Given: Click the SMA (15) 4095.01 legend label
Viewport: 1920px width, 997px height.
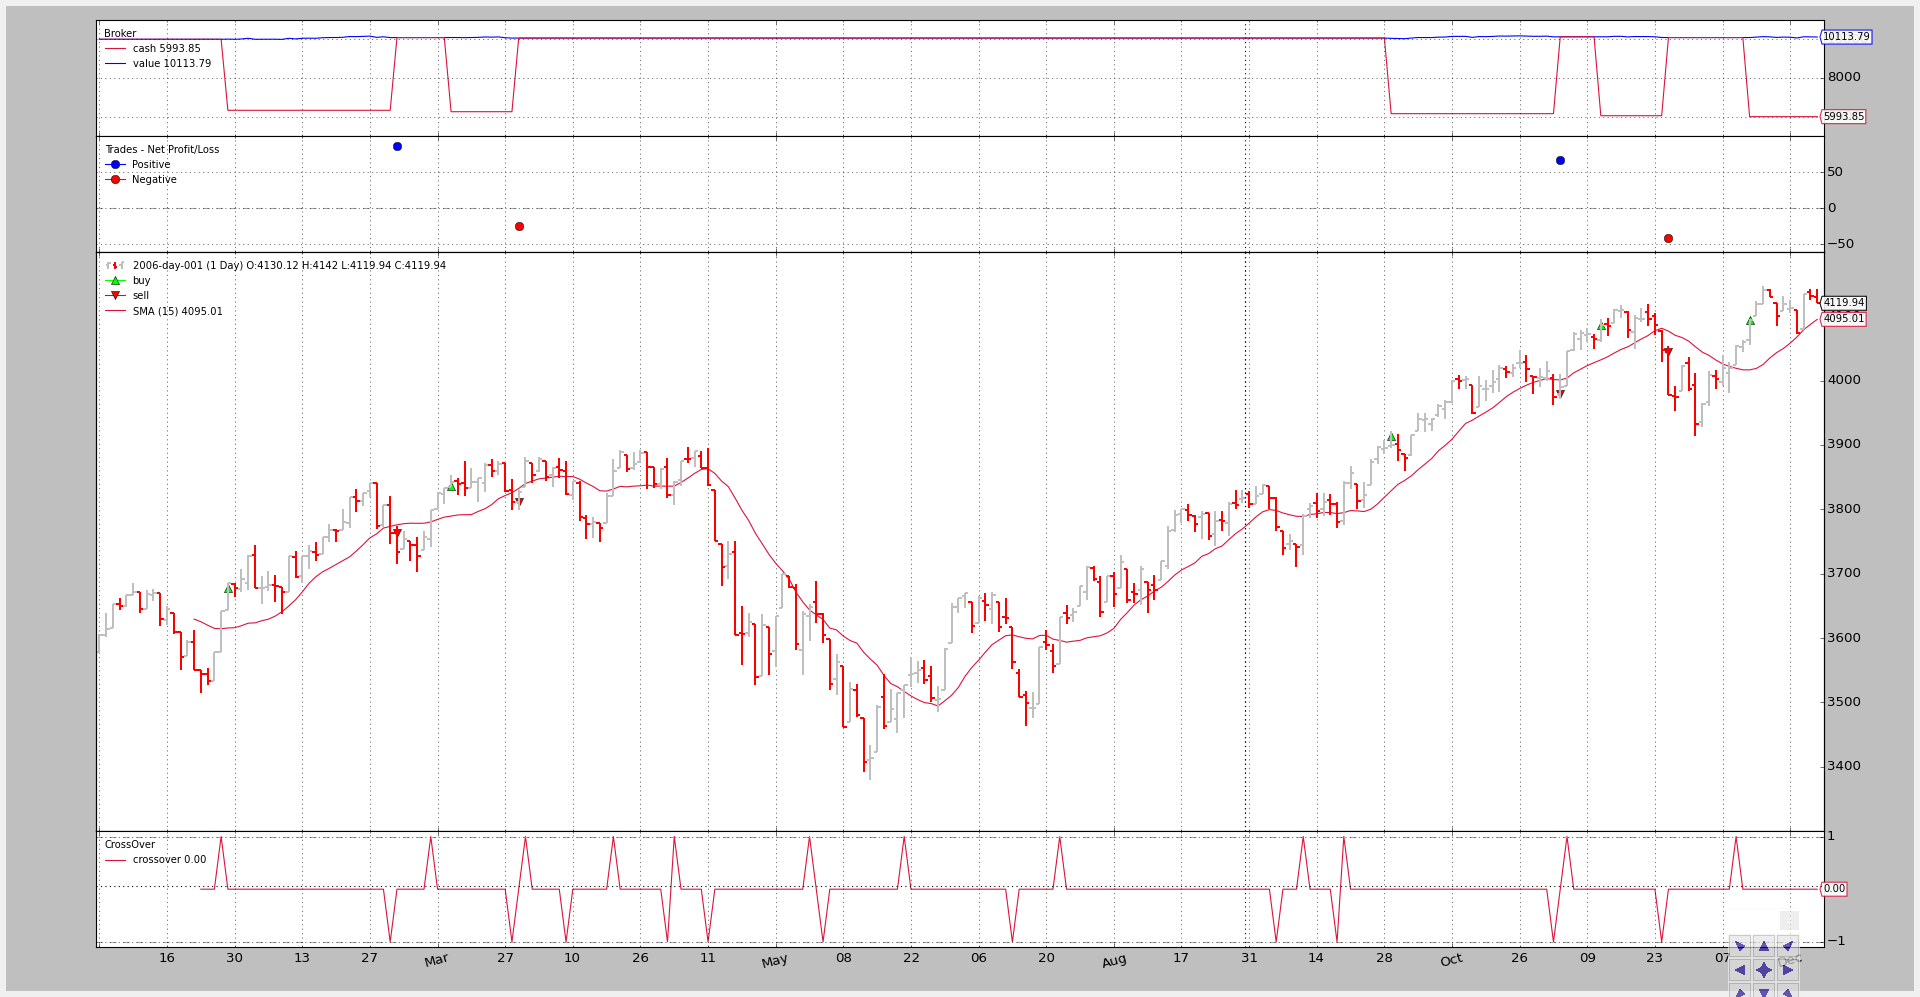Looking at the screenshot, I should click(177, 312).
